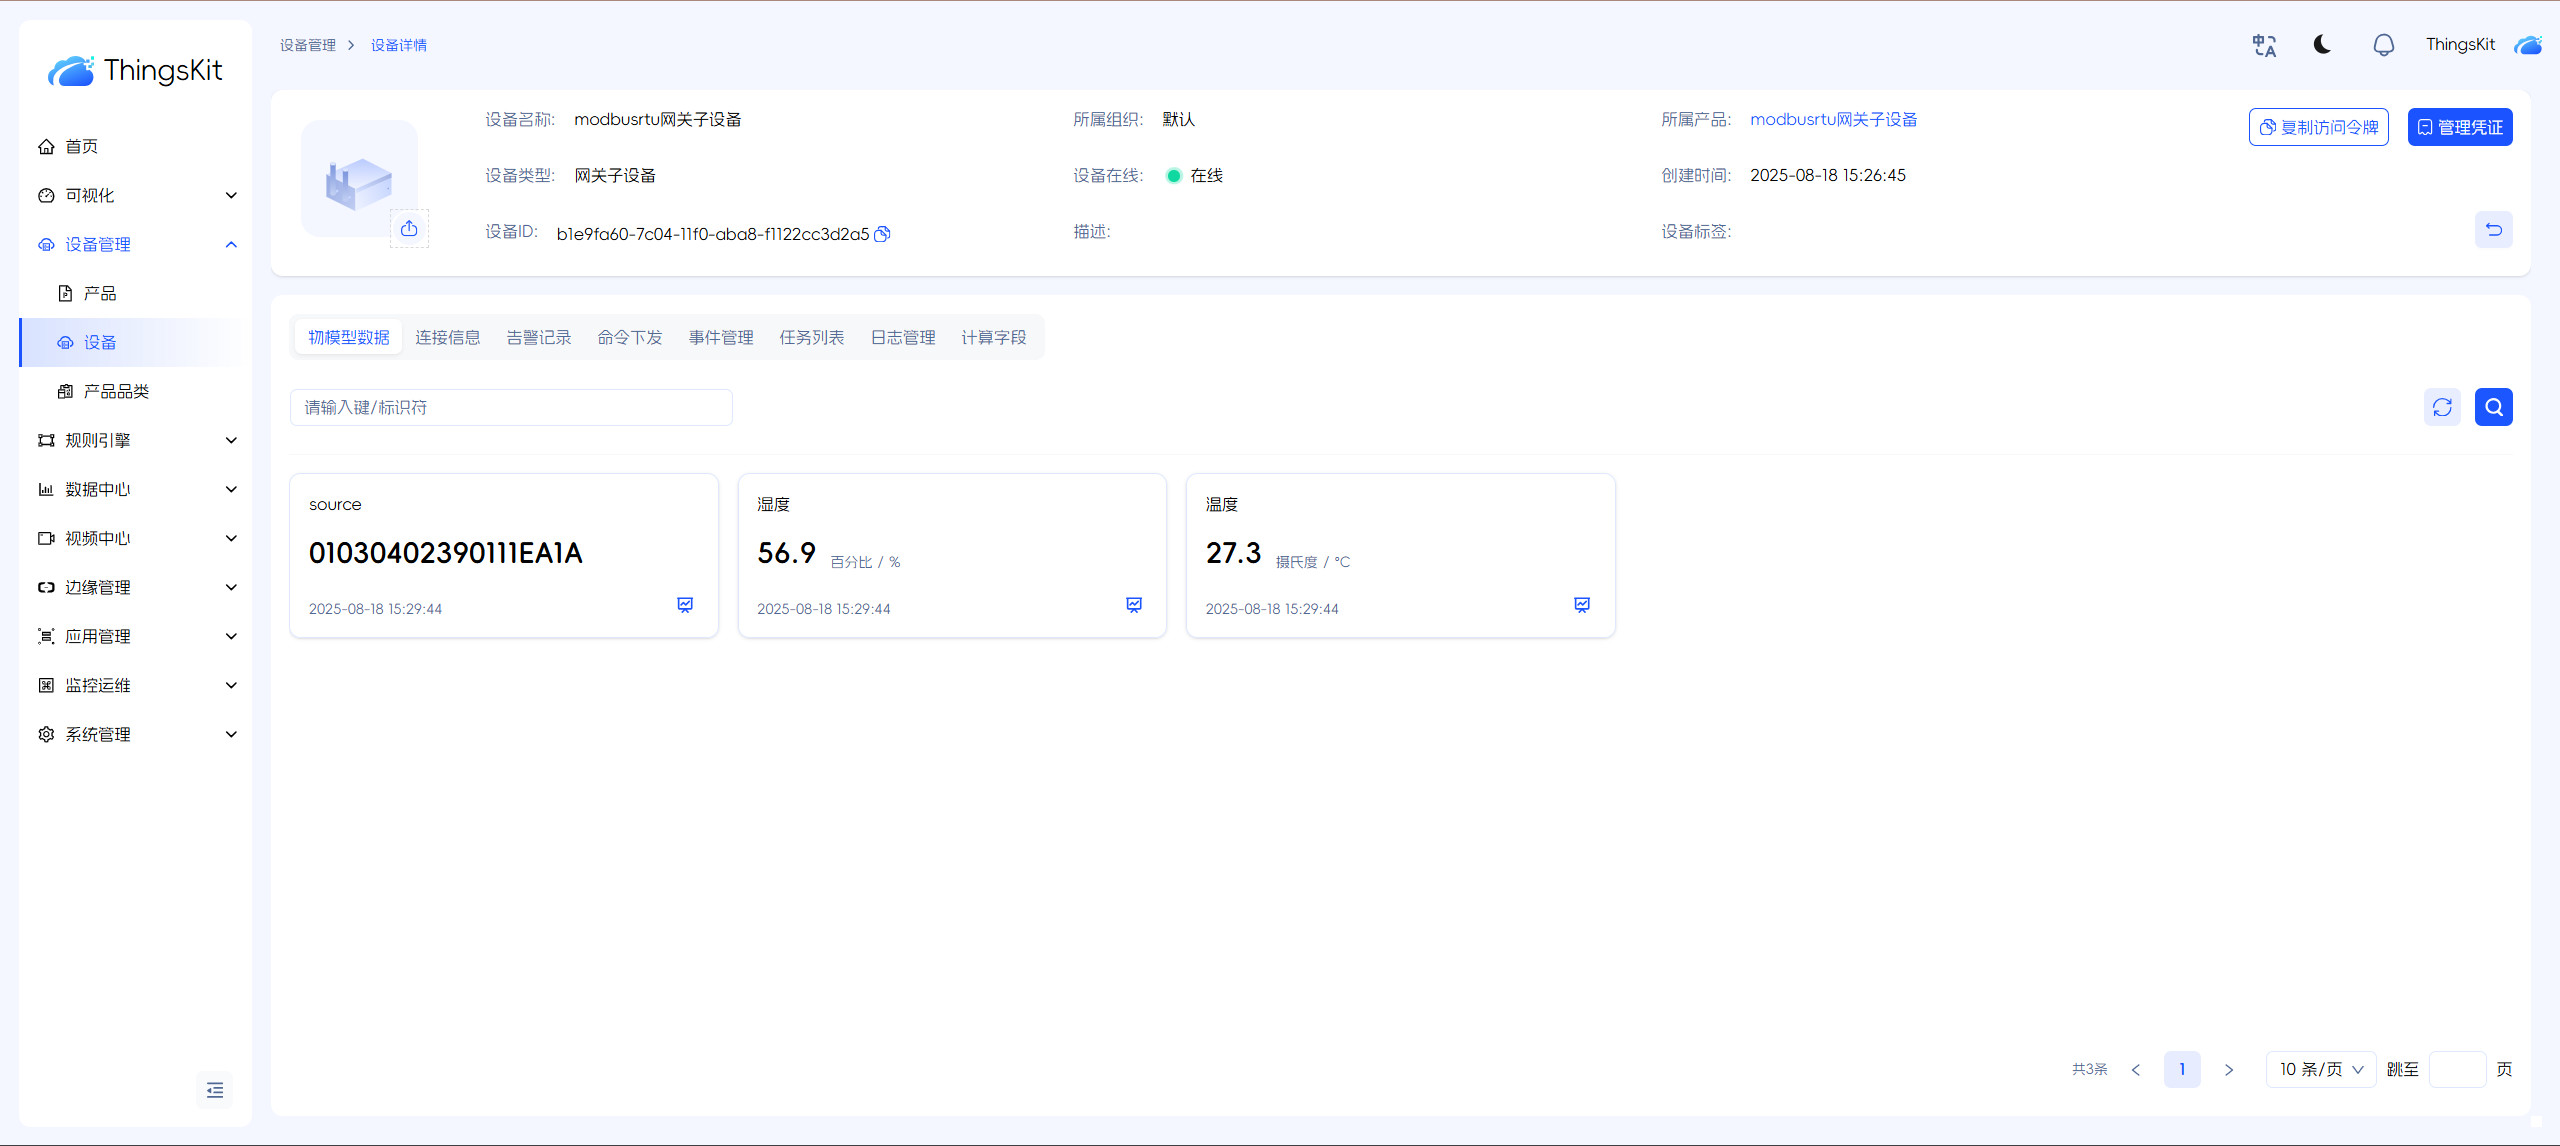
Task: Refresh the thing model data
Action: pyautogui.click(x=2442, y=407)
